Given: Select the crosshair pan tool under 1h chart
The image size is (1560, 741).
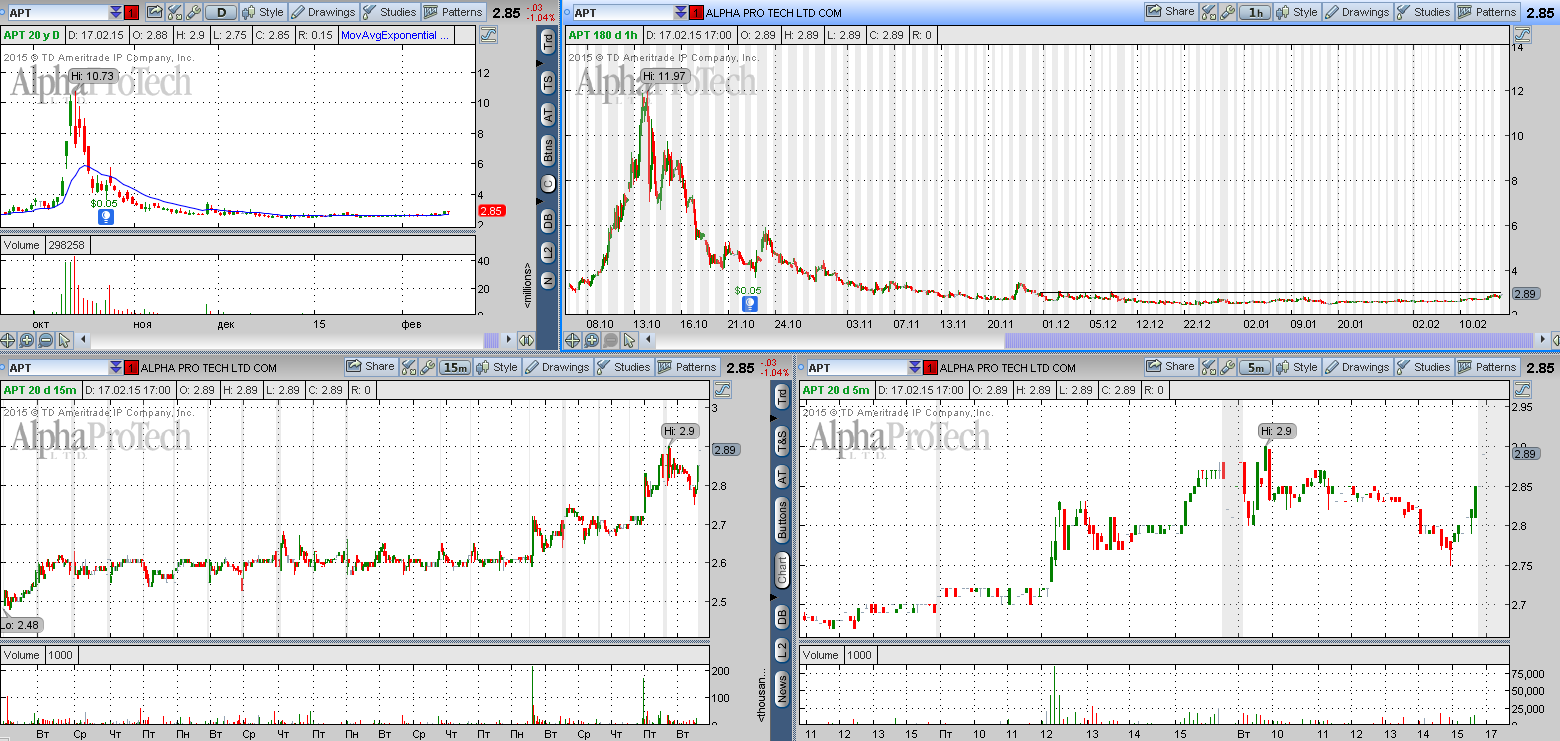Looking at the screenshot, I should tap(572, 340).
